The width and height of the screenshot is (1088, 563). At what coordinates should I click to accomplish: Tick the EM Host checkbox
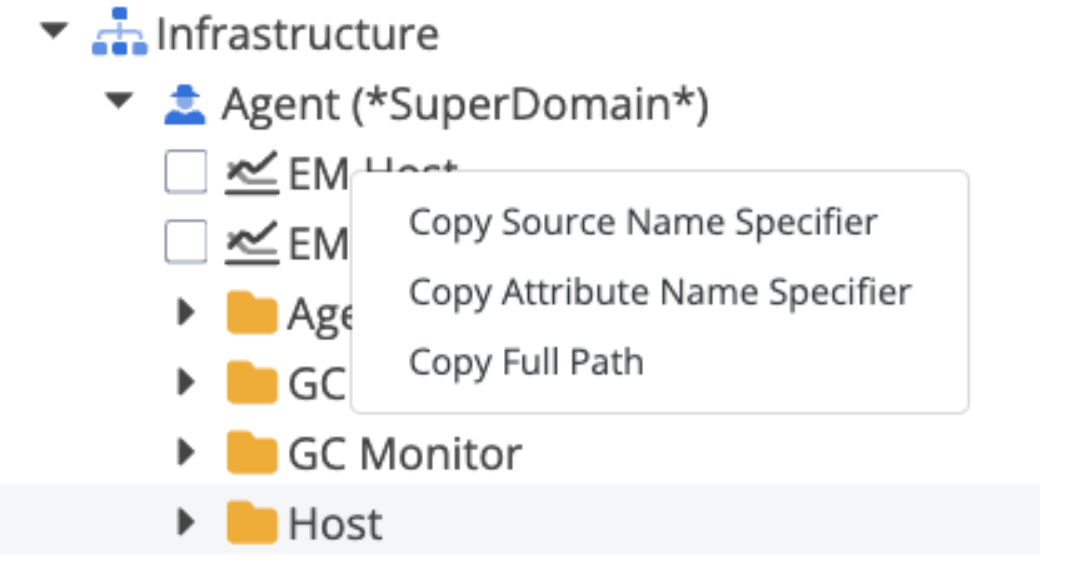(x=186, y=173)
